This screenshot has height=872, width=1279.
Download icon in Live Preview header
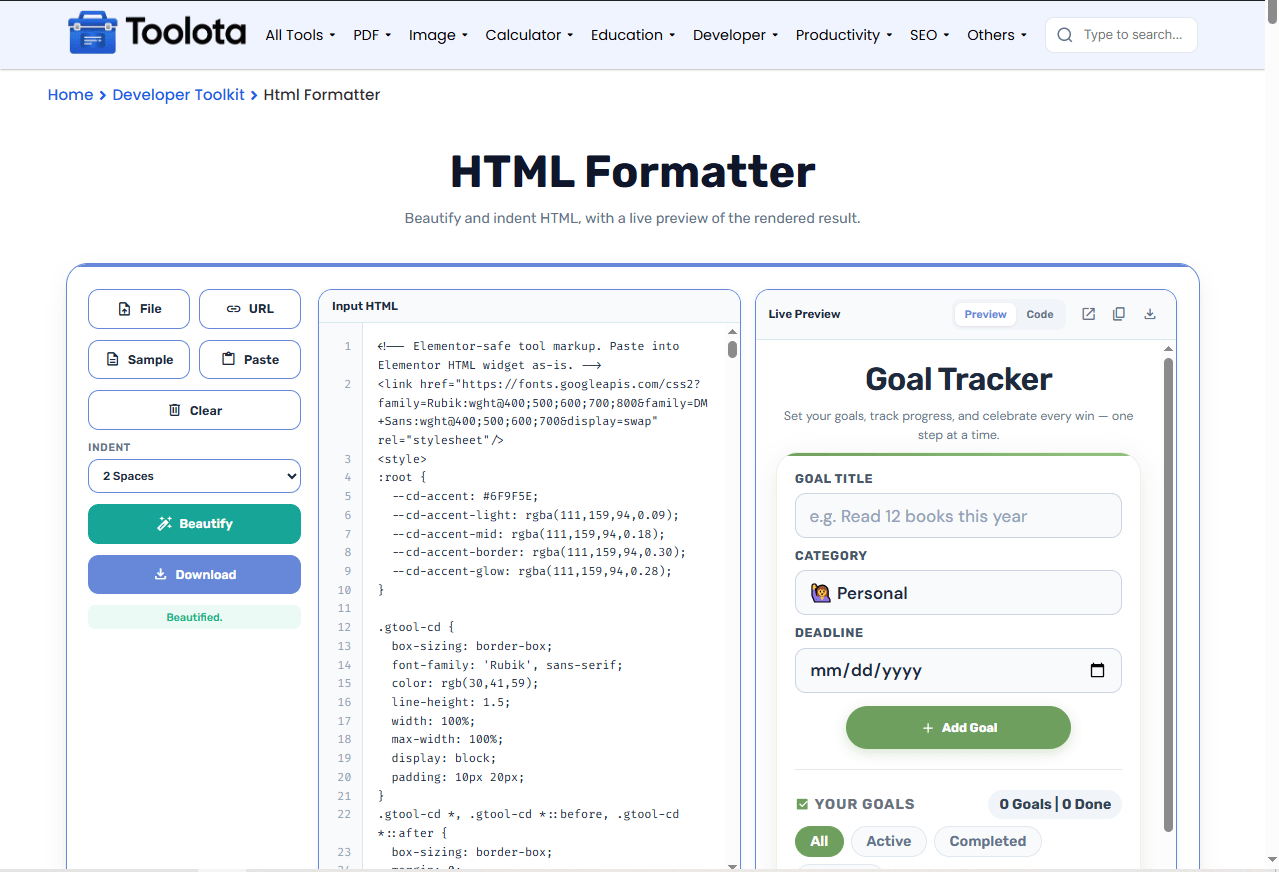coord(1150,314)
